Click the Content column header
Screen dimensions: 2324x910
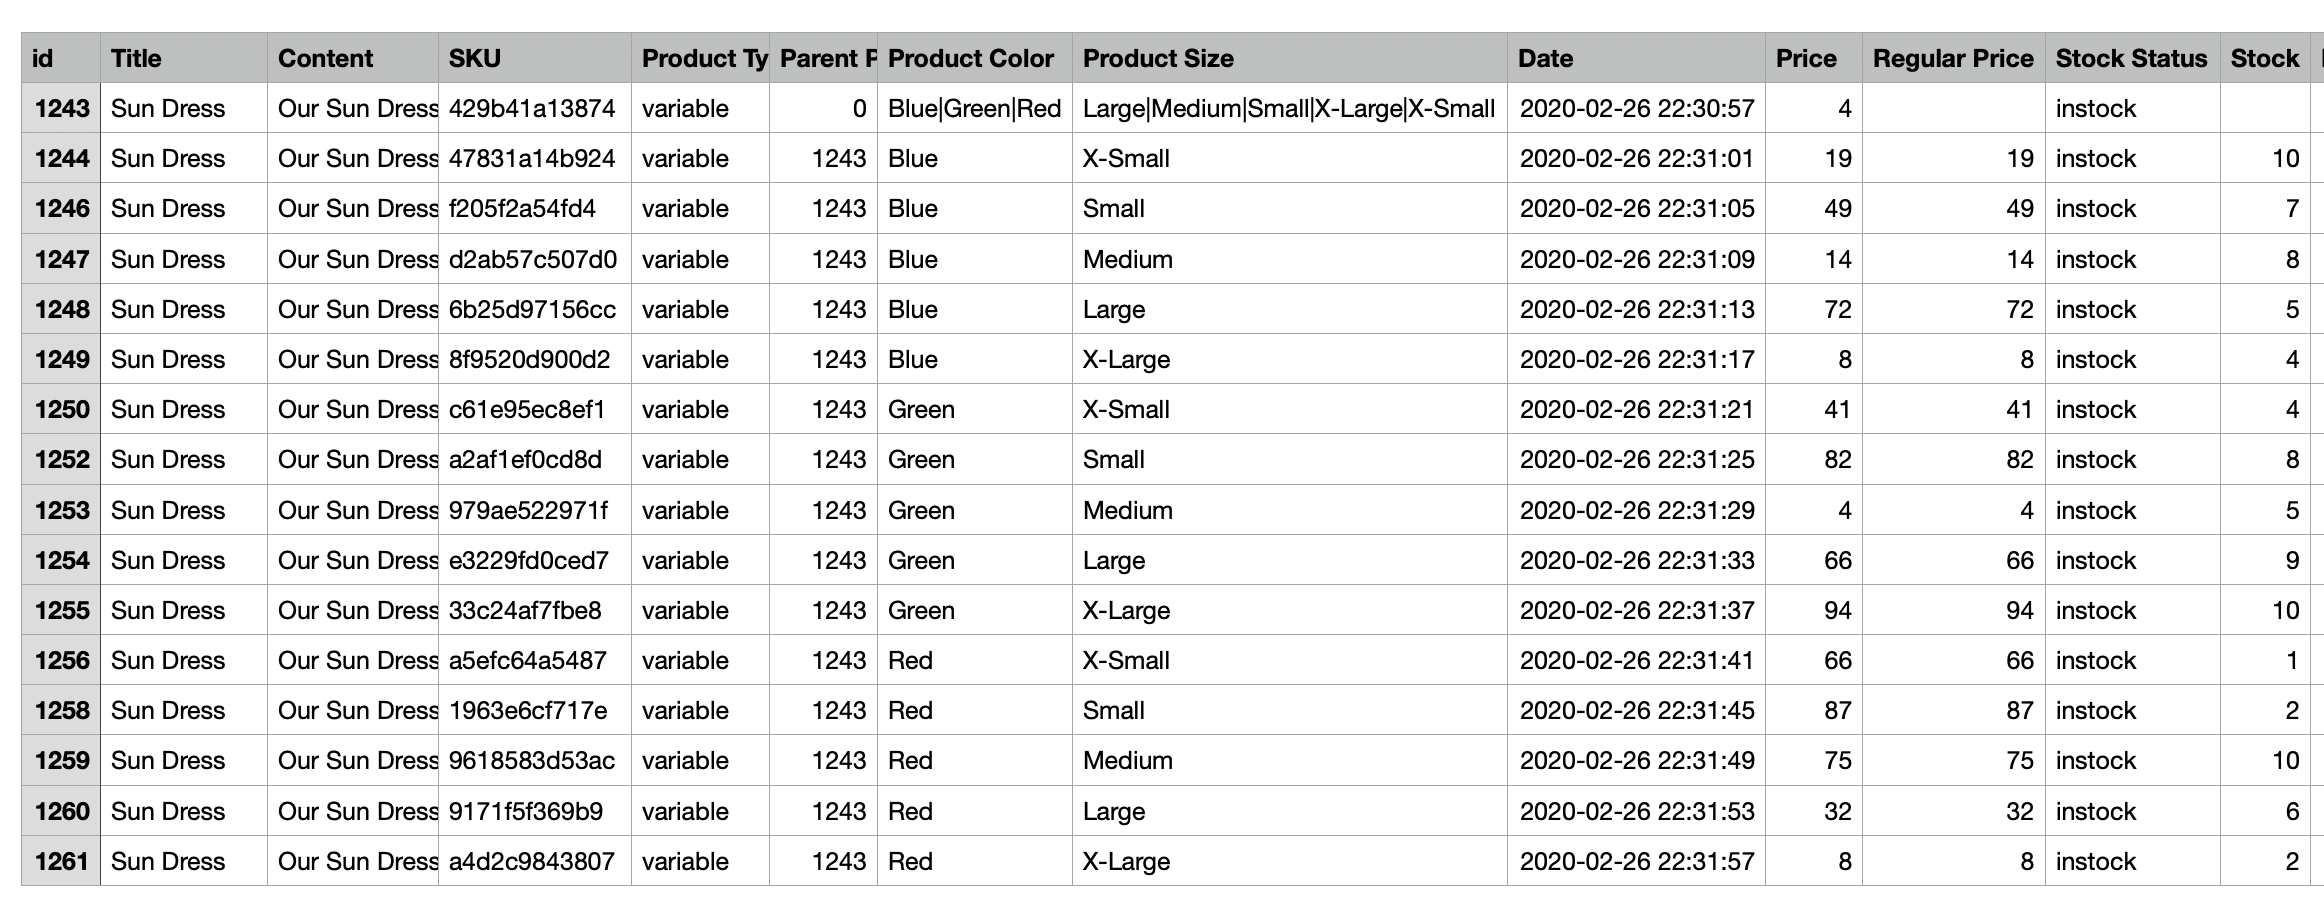pyautogui.click(x=352, y=58)
